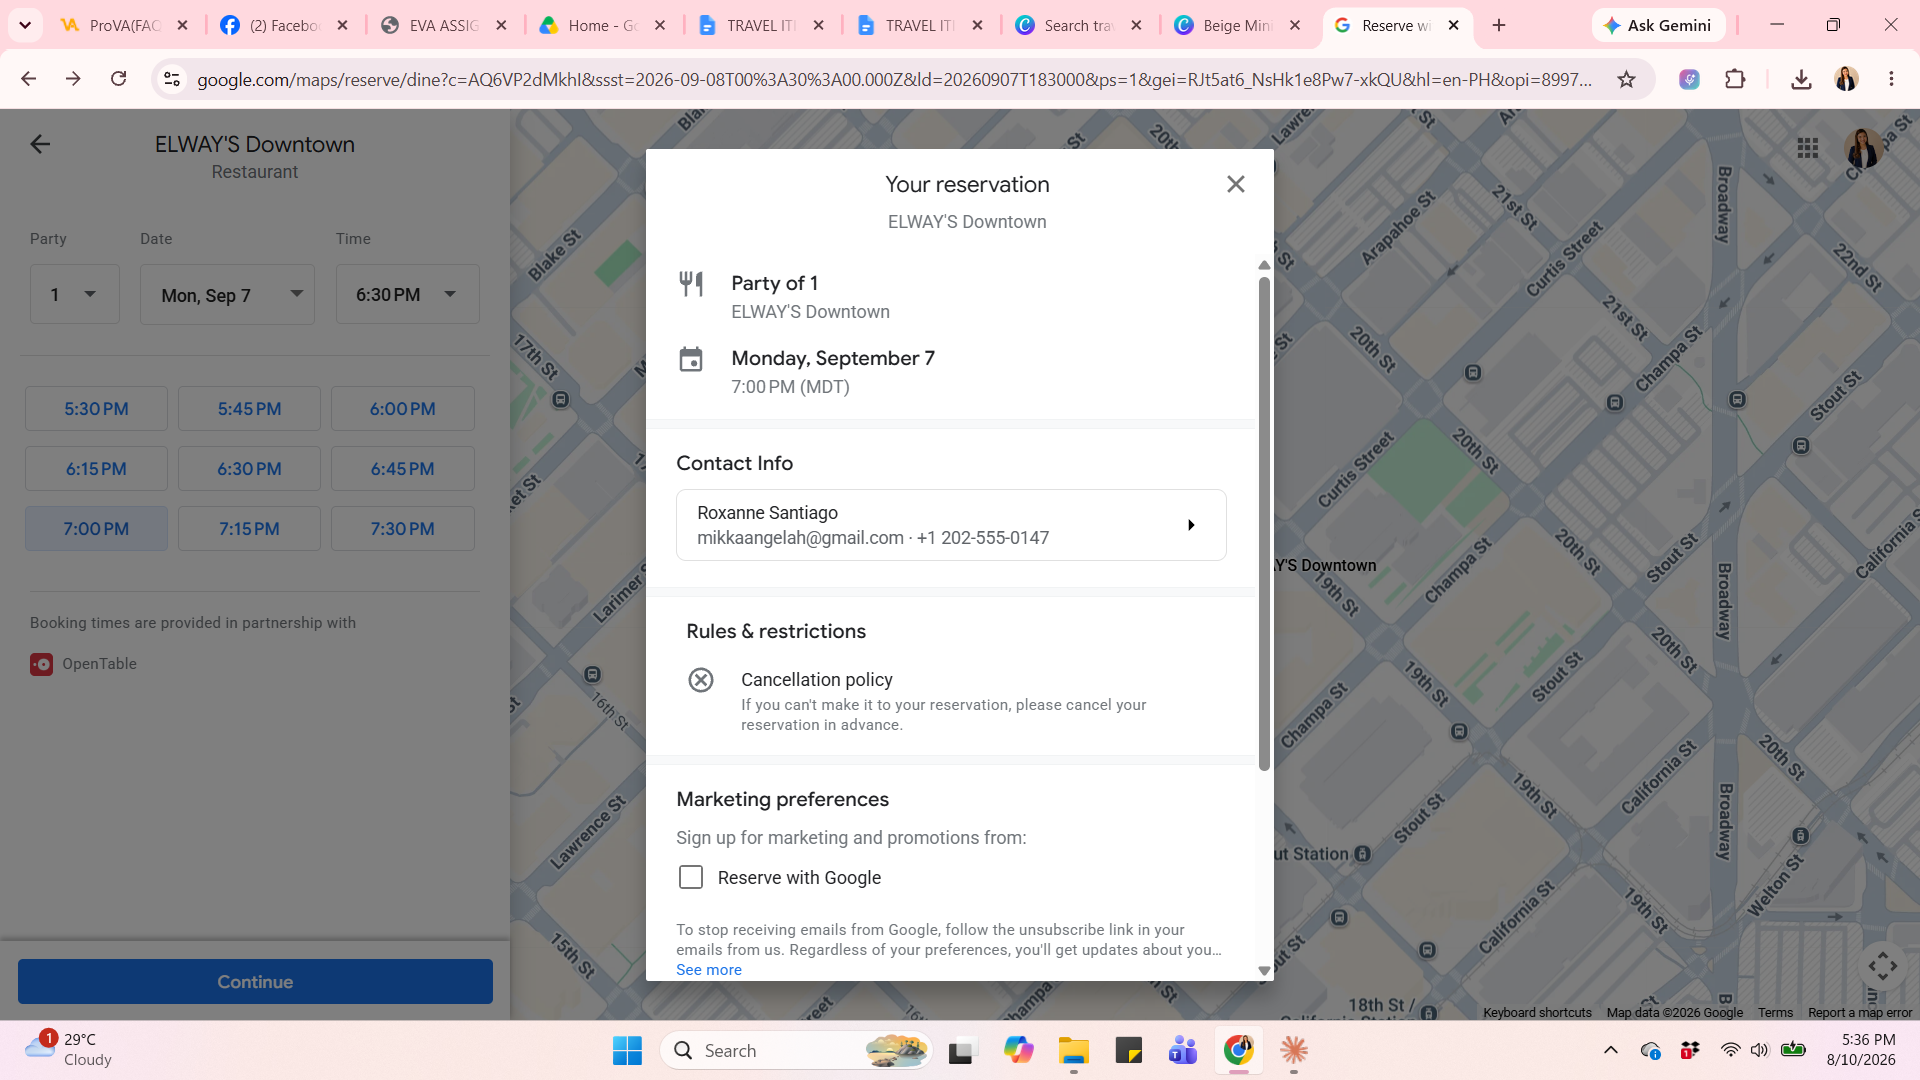The height and width of the screenshot is (1080, 1920).
Task: Close the Your reservation dialog
Action: click(x=1236, y=184)
